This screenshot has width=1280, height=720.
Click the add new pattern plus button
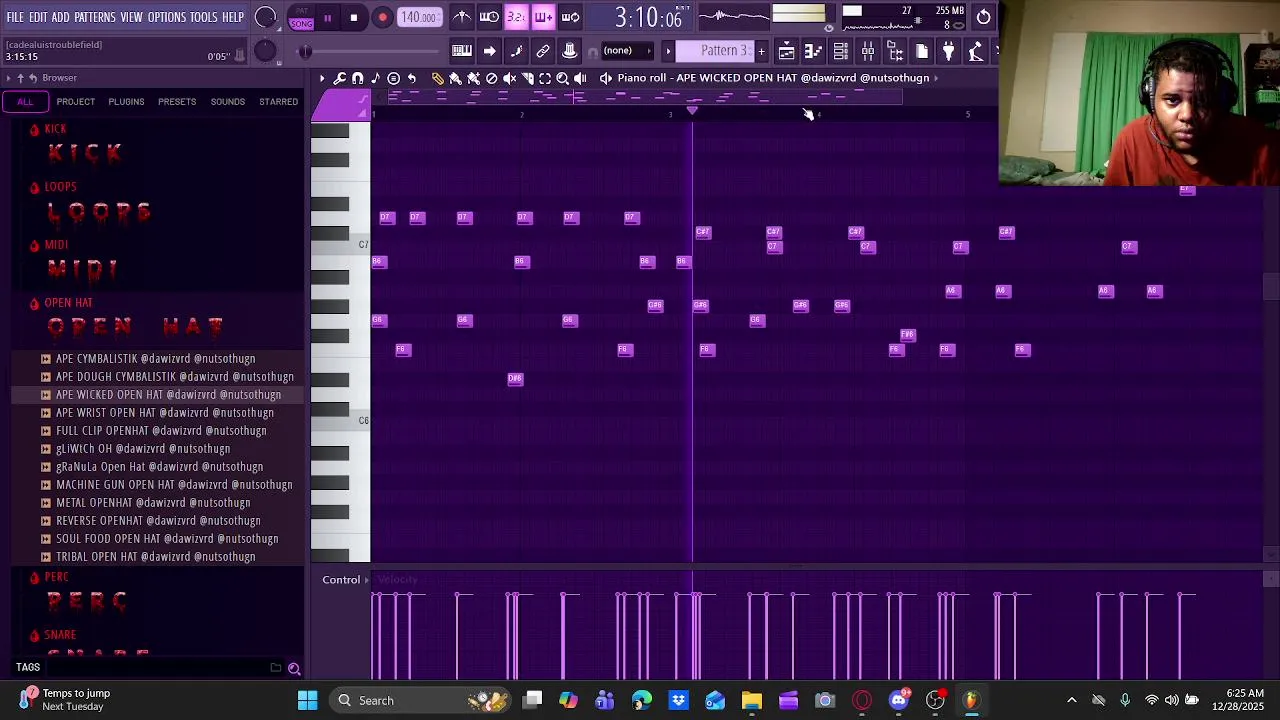(761, 51)
